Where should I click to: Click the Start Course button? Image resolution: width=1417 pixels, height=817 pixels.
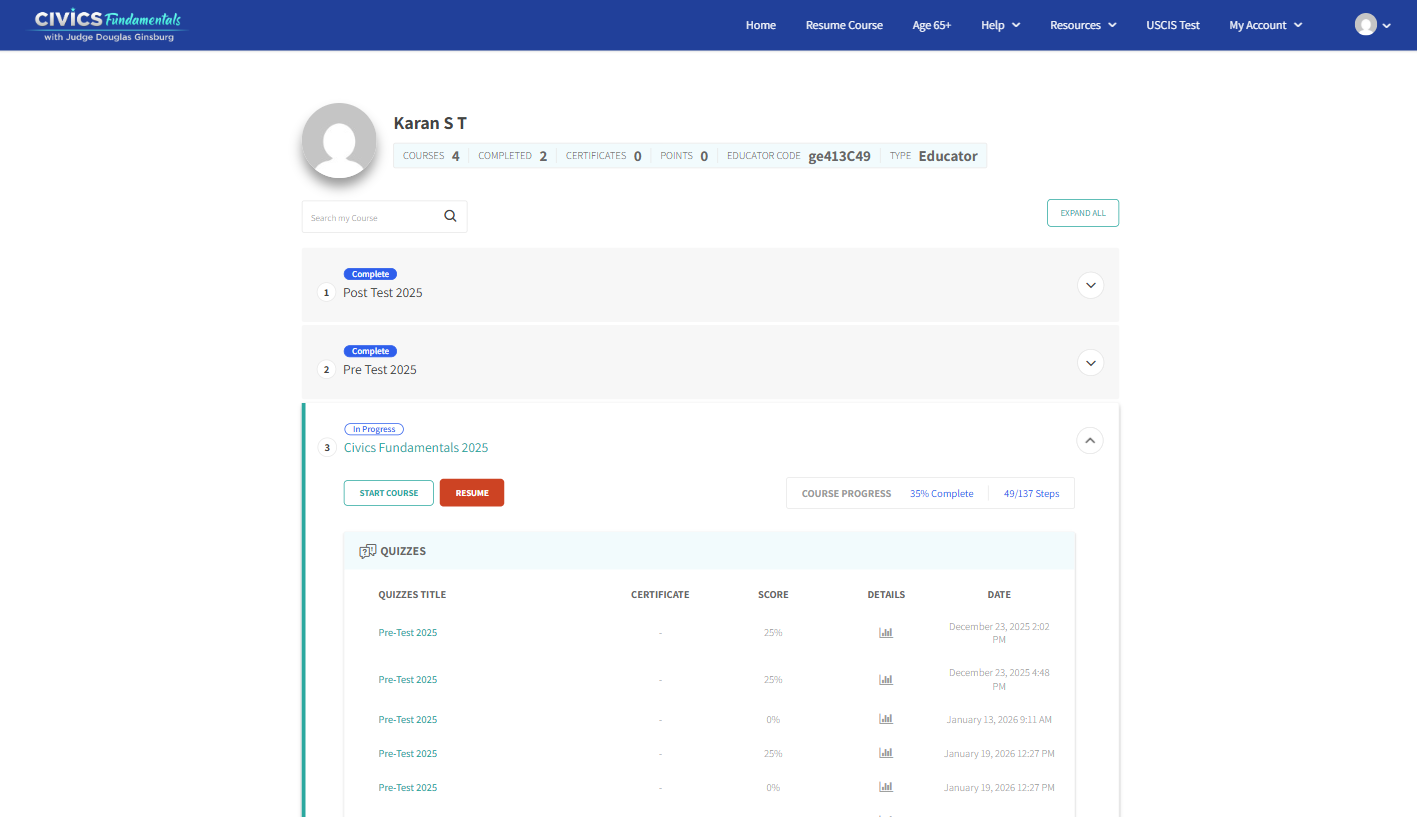[x=388, y=493]
